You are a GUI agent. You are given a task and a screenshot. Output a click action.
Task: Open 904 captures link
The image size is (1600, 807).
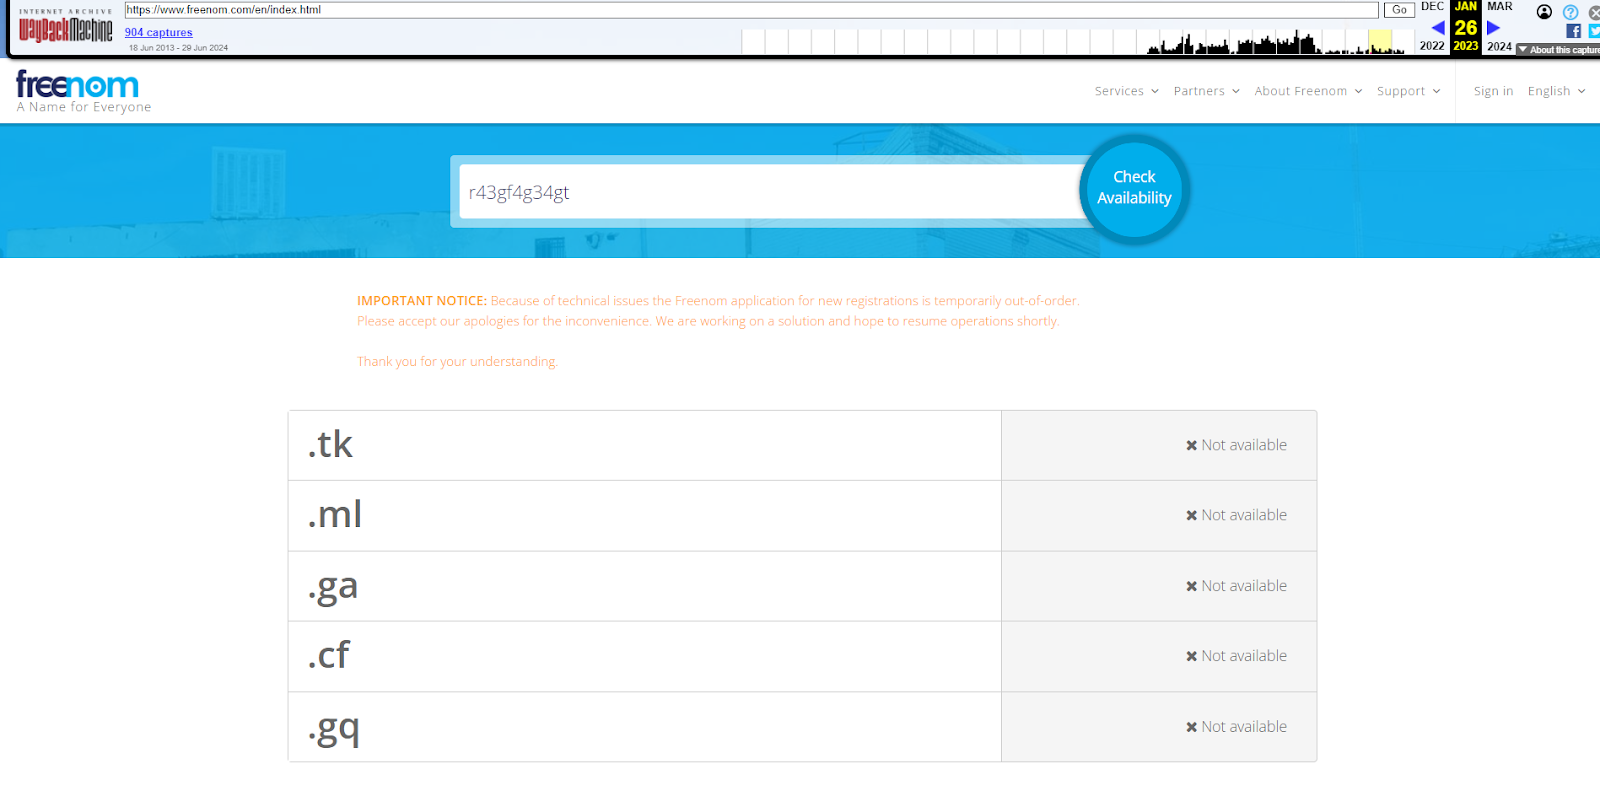click(x=159, y=32)
